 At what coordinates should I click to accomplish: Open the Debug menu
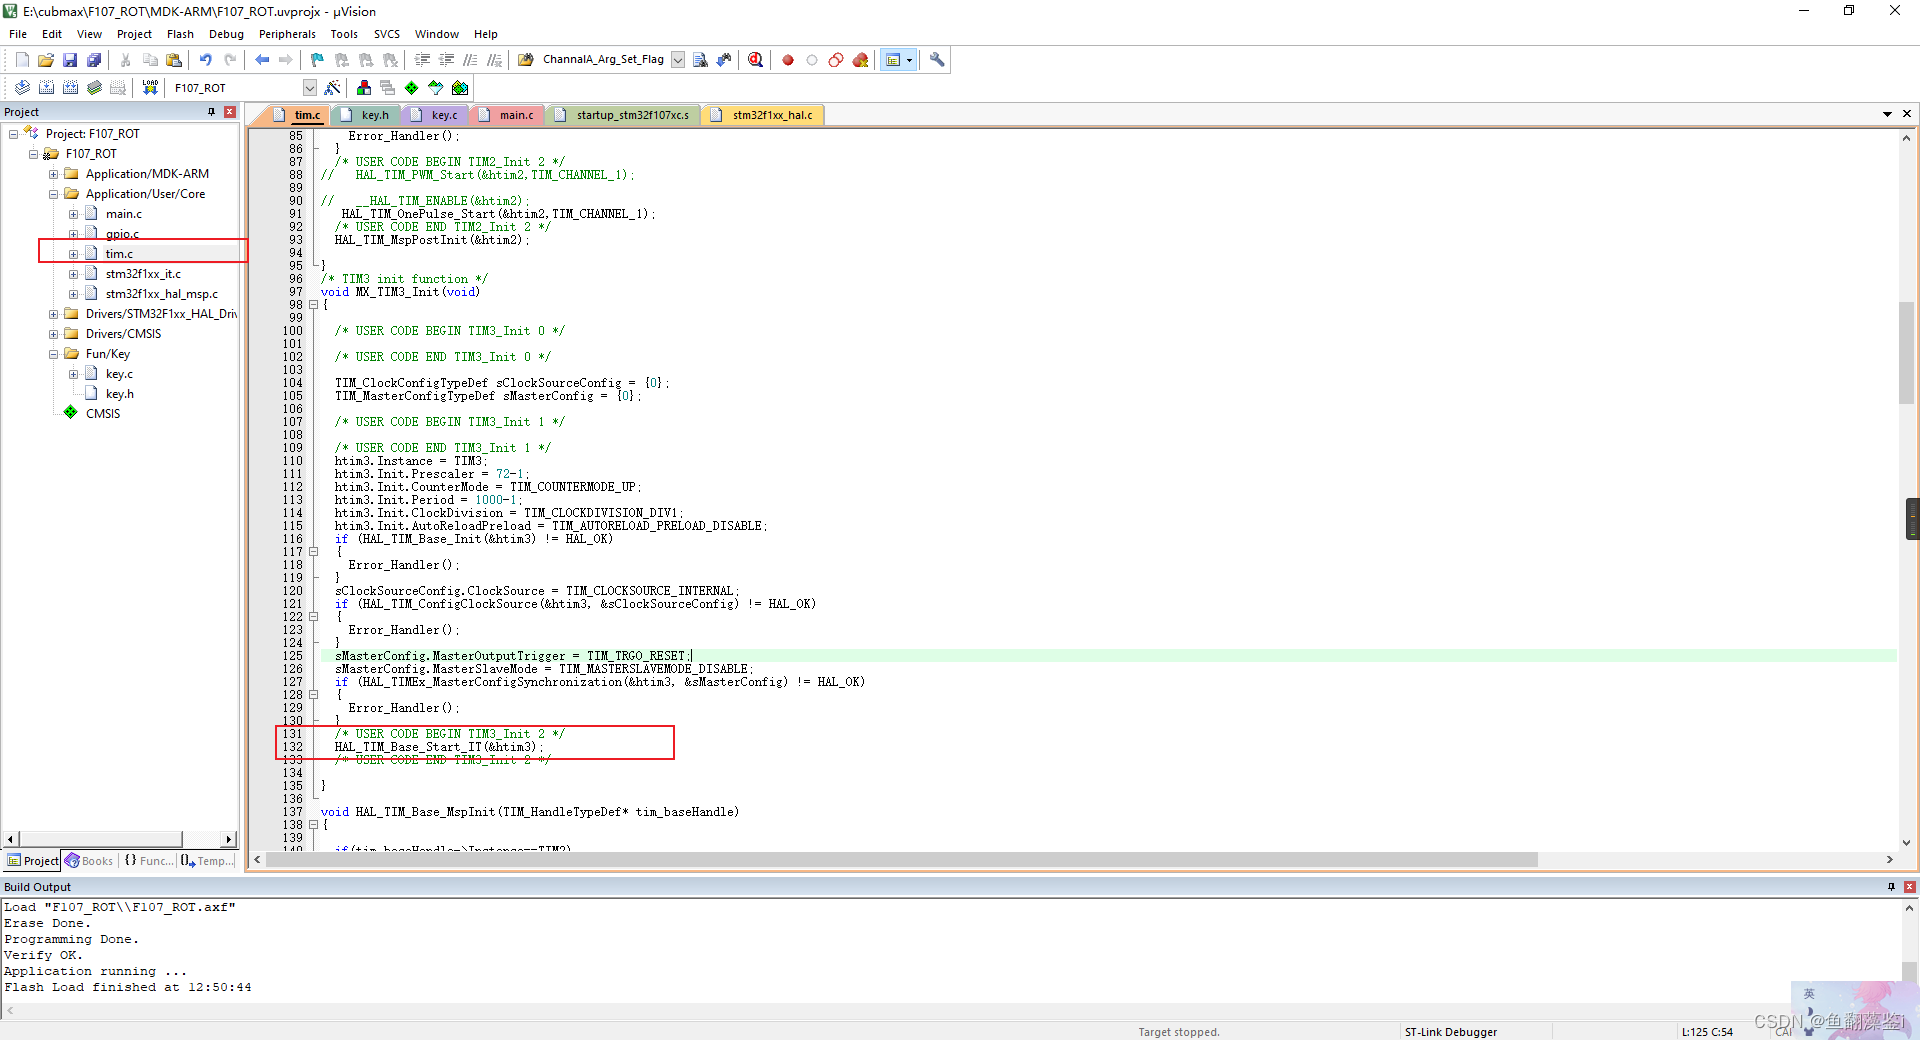click(226, 34)
